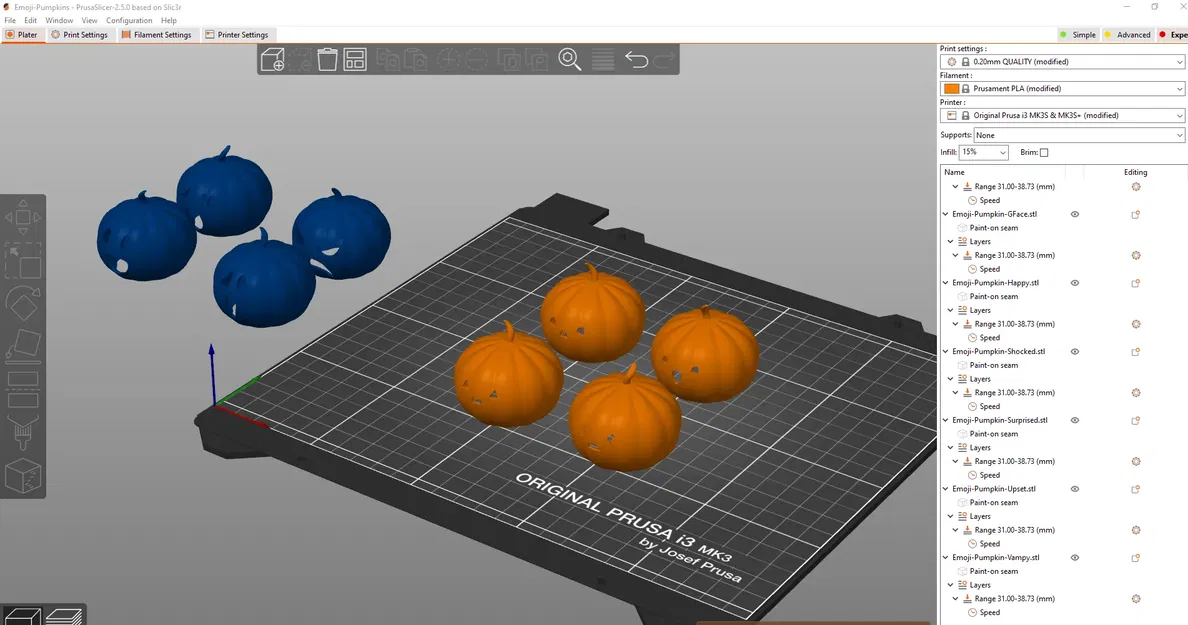This screenshot has height=625, width=1188.
Task: Collapse the Emoji-Pumpkin-Shocked.stl tree node
Action: pyautogui.click(x=946, y=352)
